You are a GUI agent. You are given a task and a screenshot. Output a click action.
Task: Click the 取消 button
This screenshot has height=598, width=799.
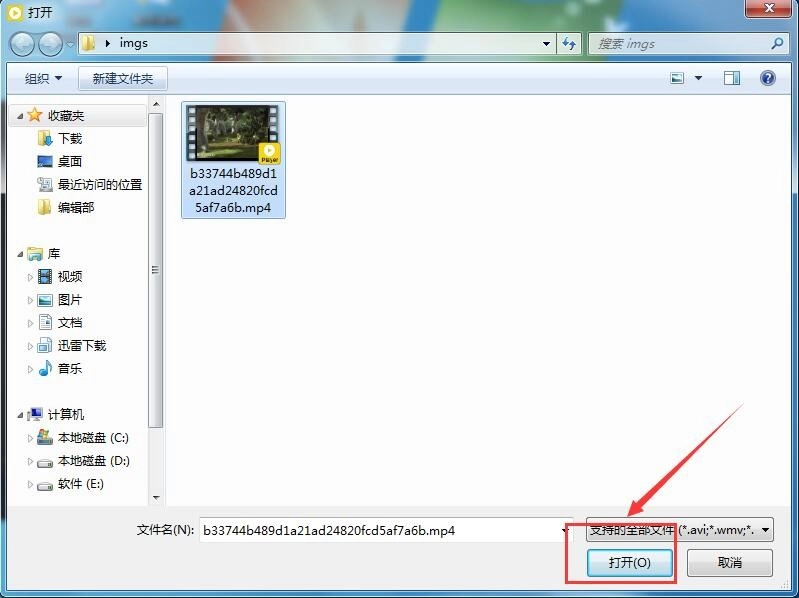pyautogui.click(x=730, y=563)
